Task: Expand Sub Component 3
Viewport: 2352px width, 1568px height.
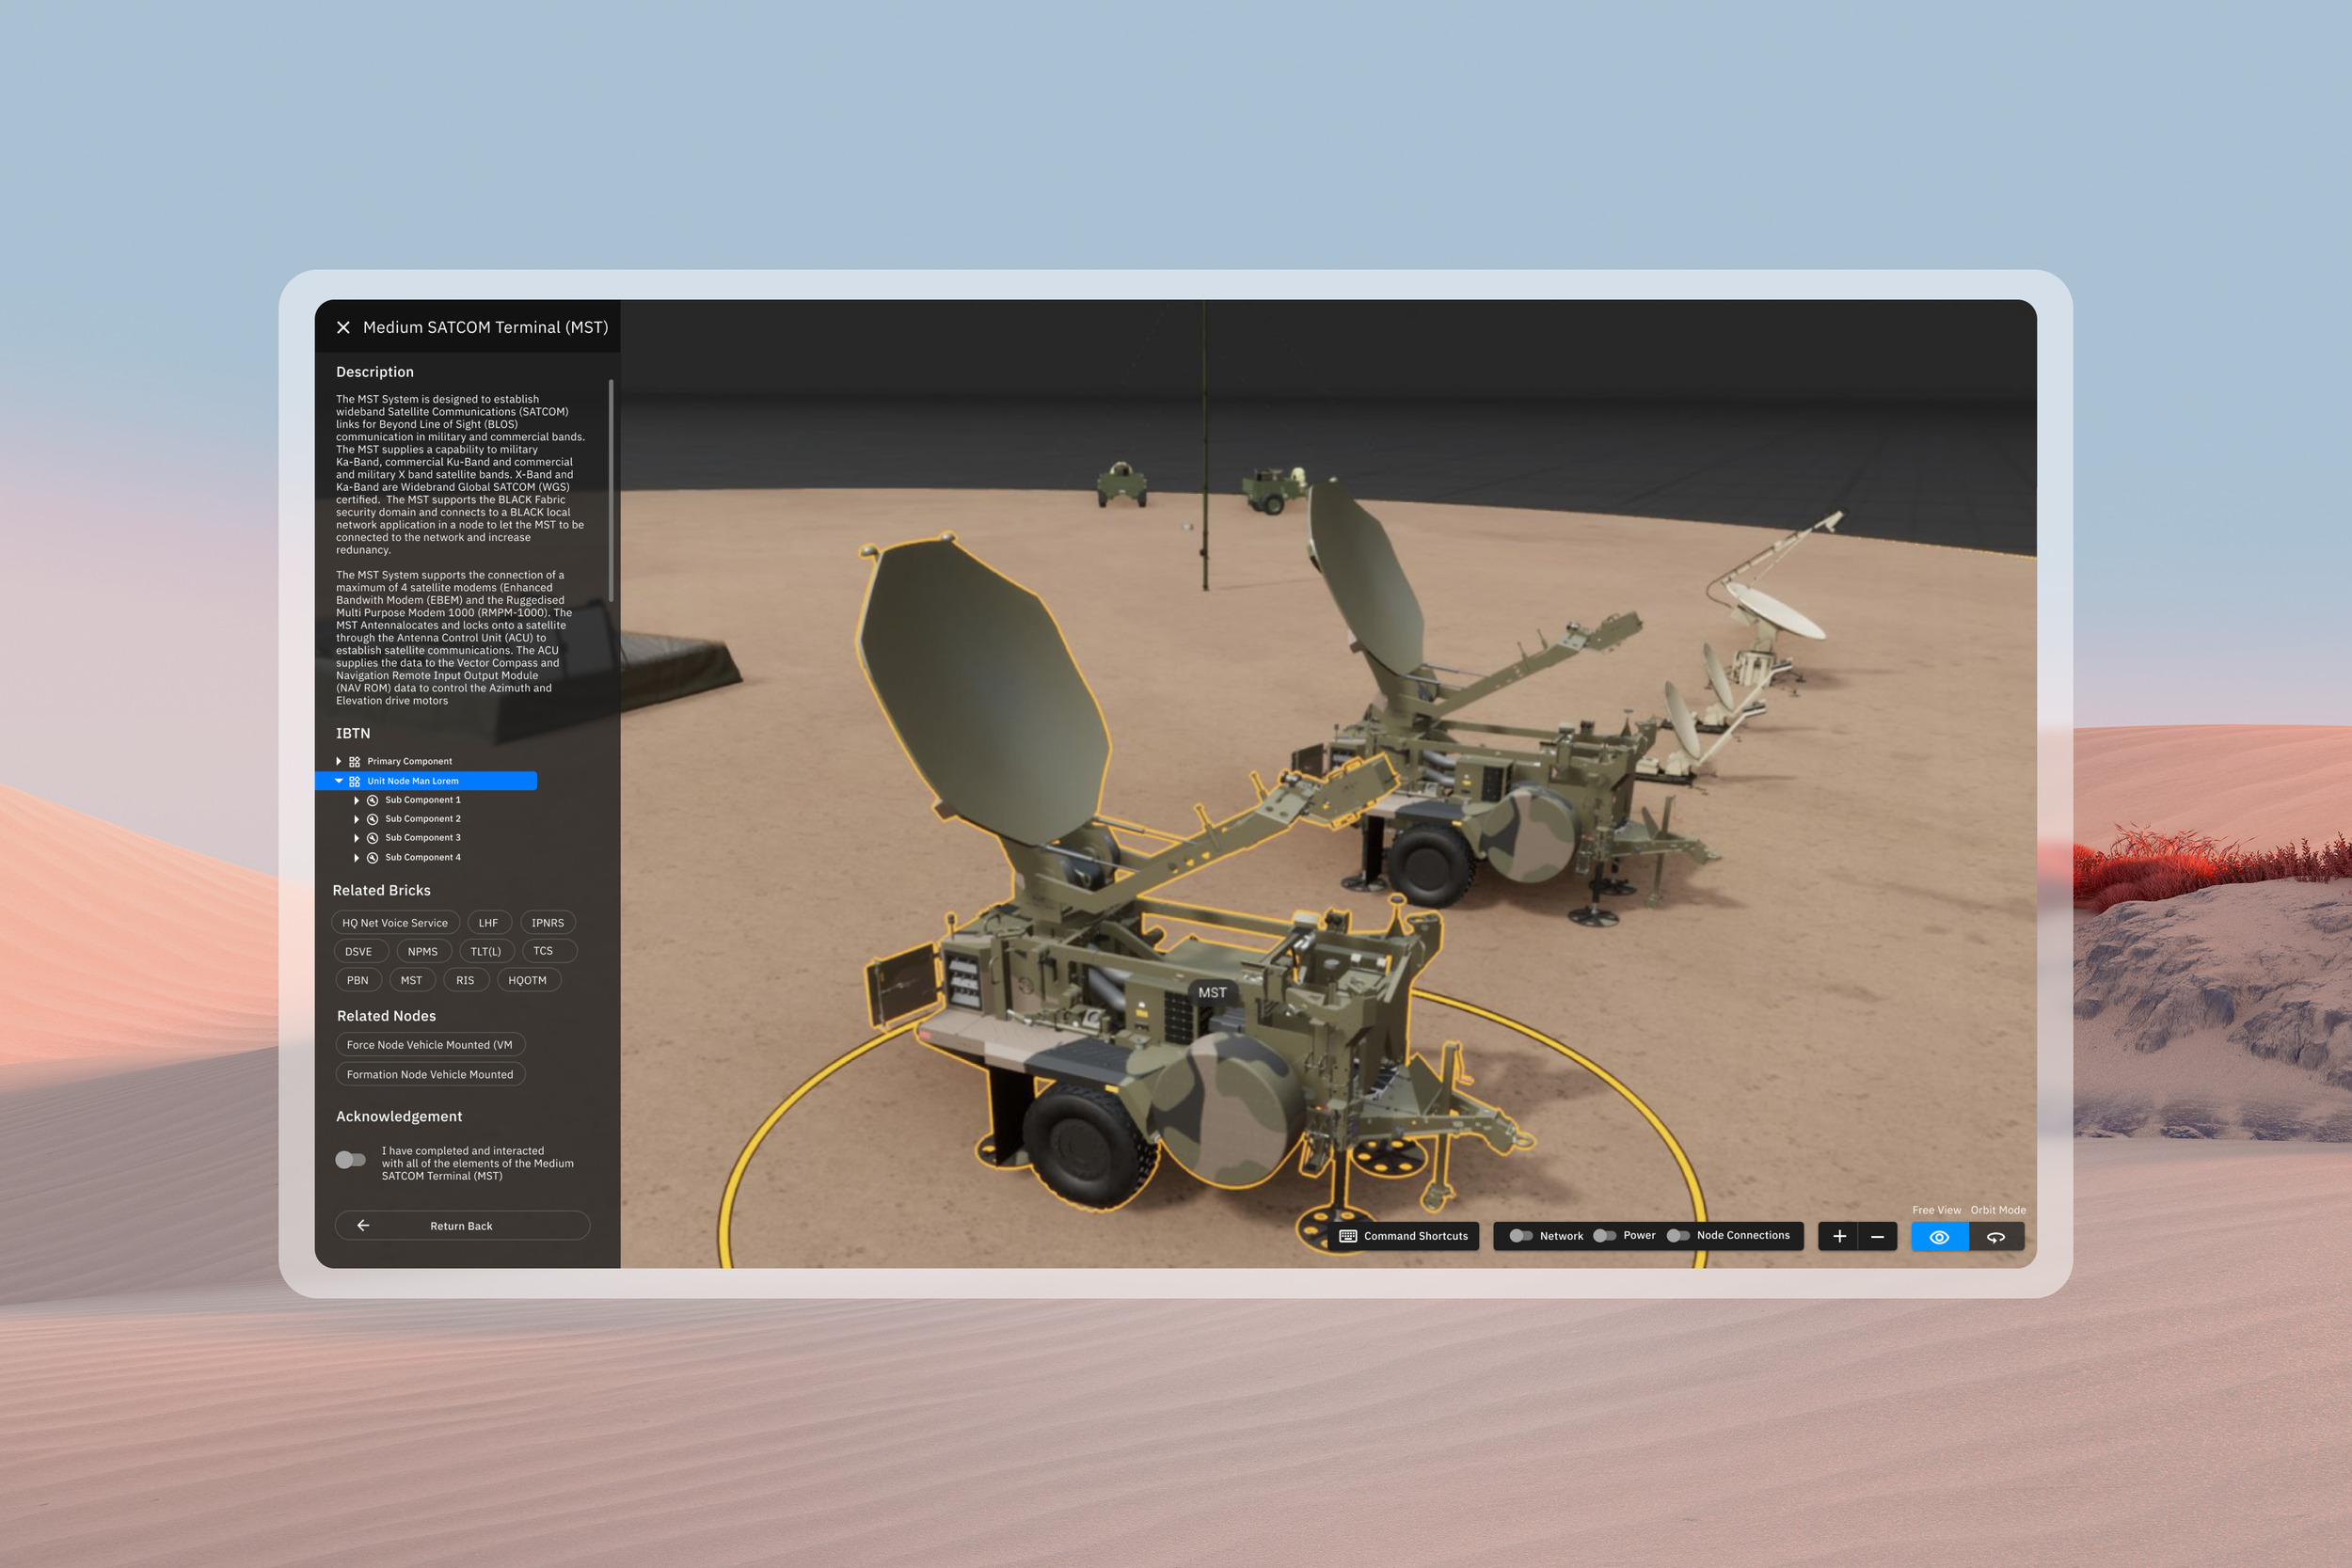Action: 356,838
